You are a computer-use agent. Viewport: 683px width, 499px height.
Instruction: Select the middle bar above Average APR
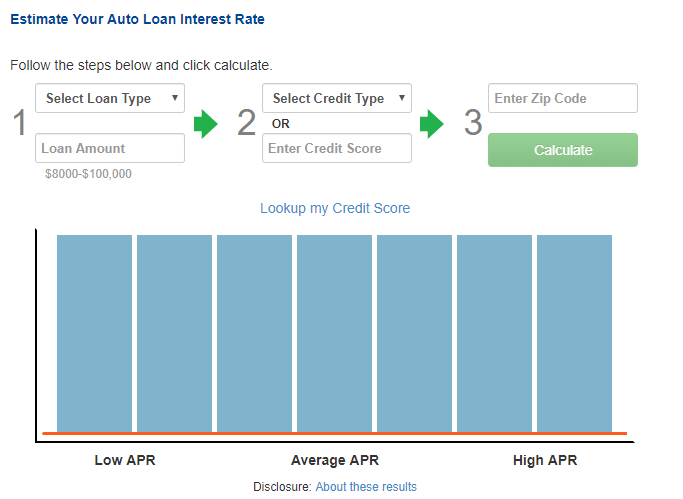(x=335, y=334)
